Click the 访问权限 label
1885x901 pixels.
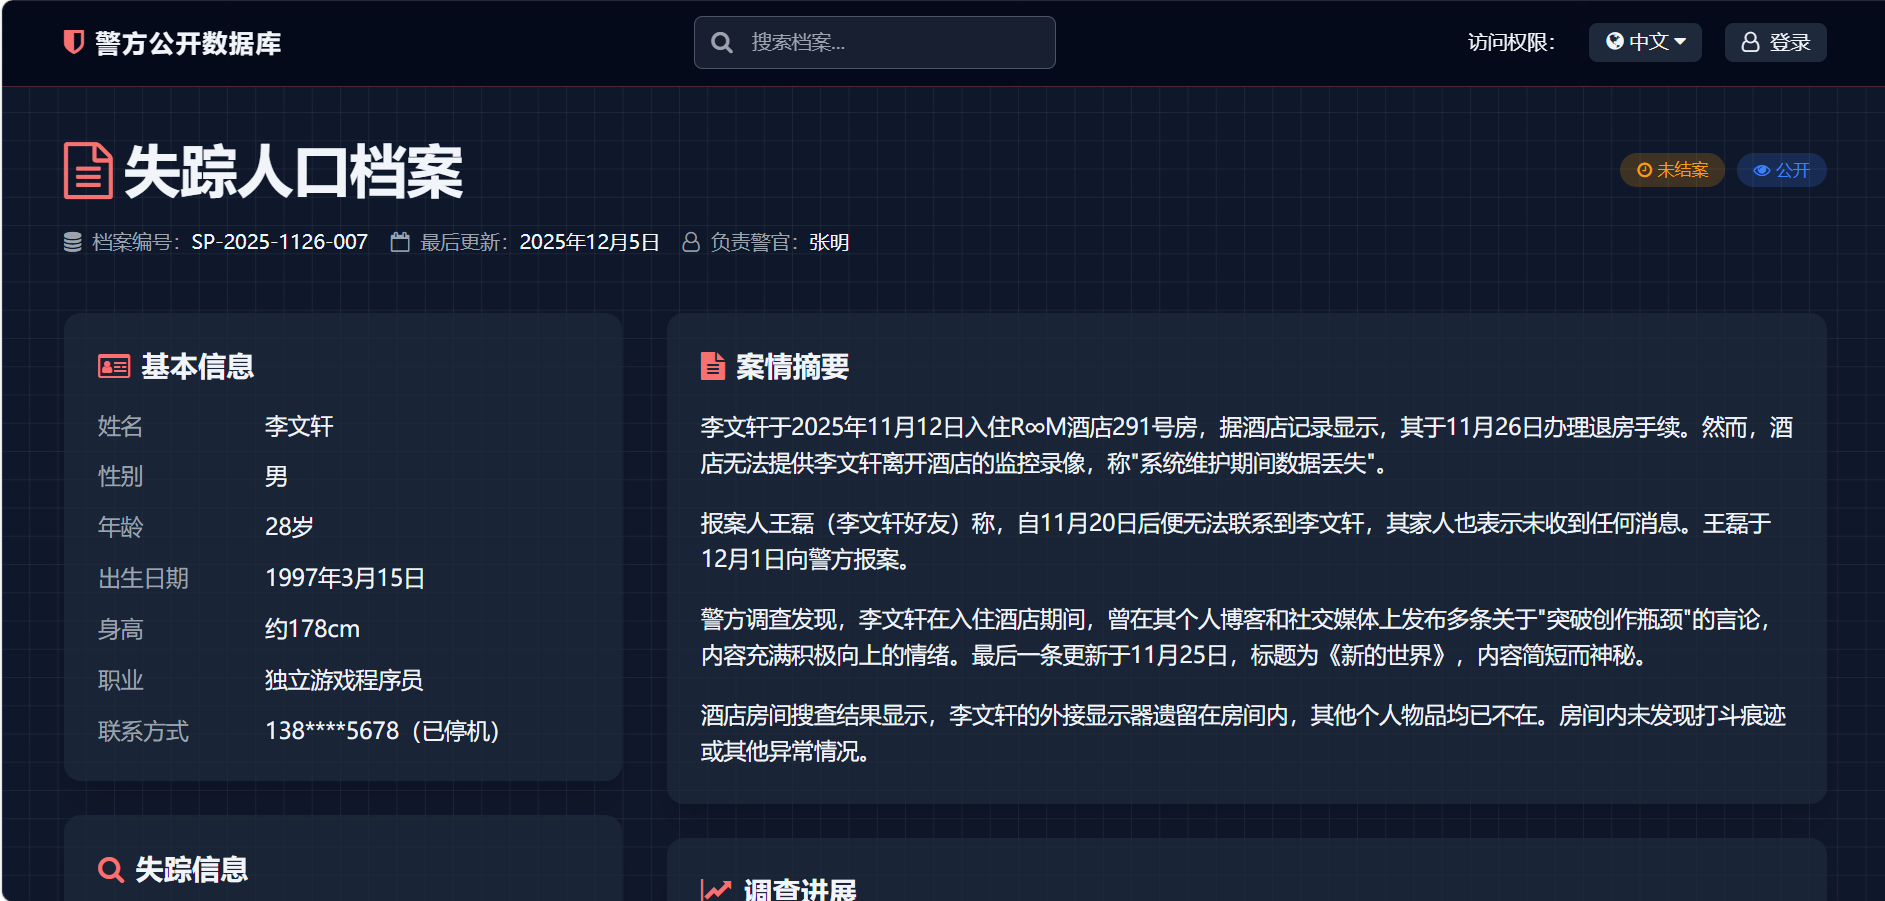(1511, 42)
